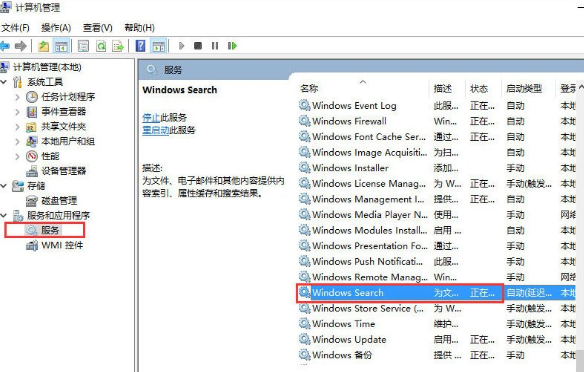Open the 查看(V) menu

pyautogui.click(x=98, y=28)
